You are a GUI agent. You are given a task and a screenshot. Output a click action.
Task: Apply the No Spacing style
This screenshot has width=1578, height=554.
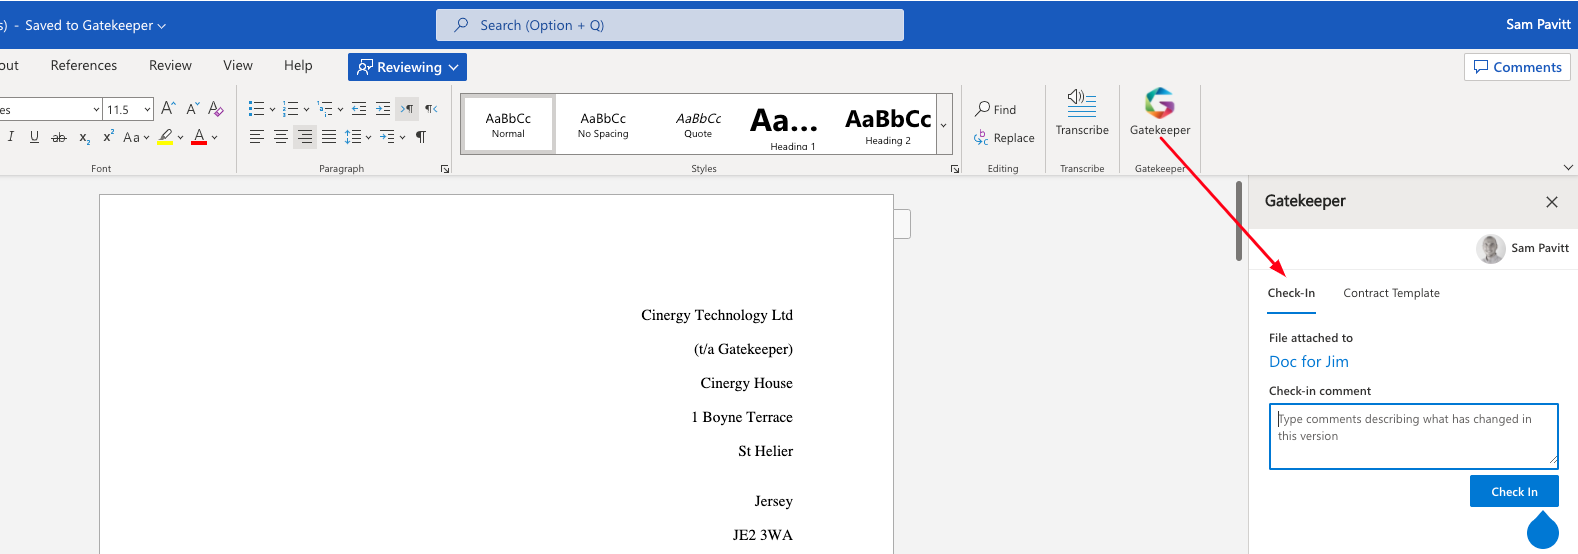(603, 124)
